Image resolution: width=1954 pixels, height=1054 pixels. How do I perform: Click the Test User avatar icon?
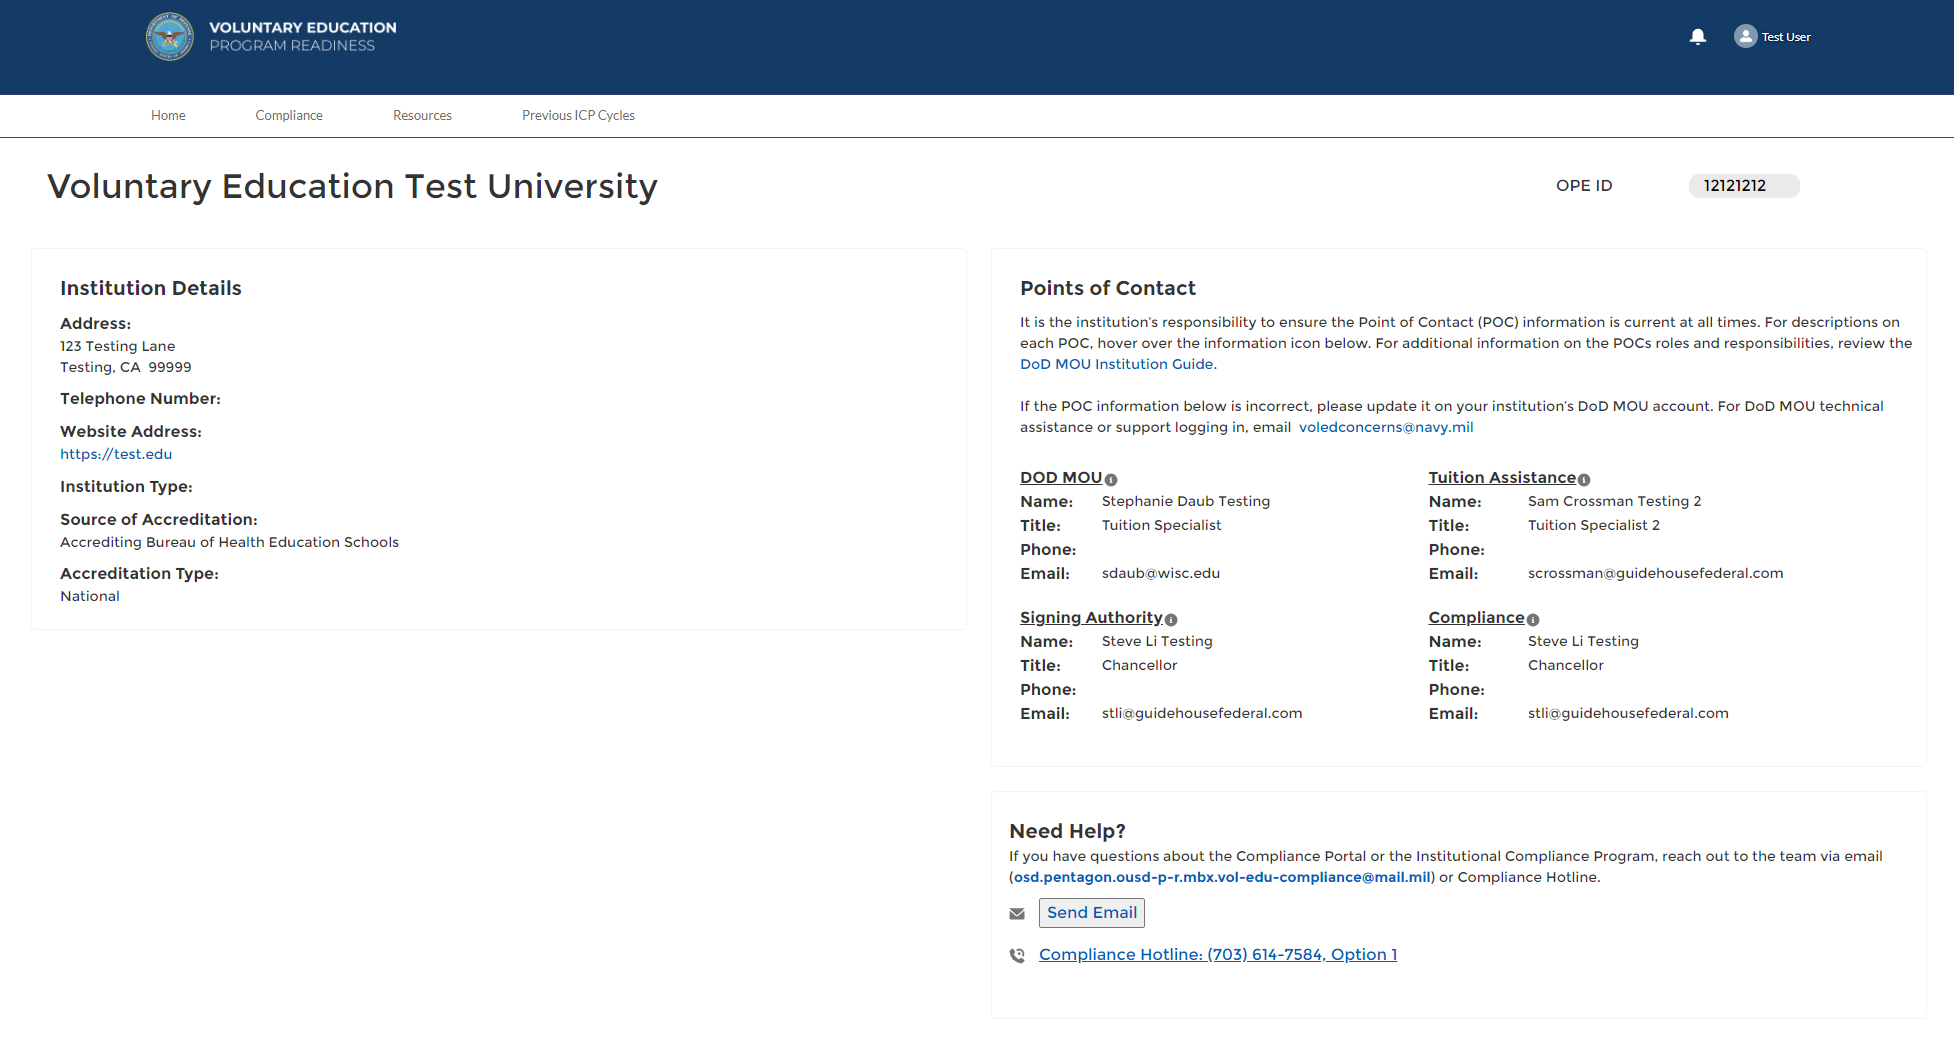(x=1745, y=37)
